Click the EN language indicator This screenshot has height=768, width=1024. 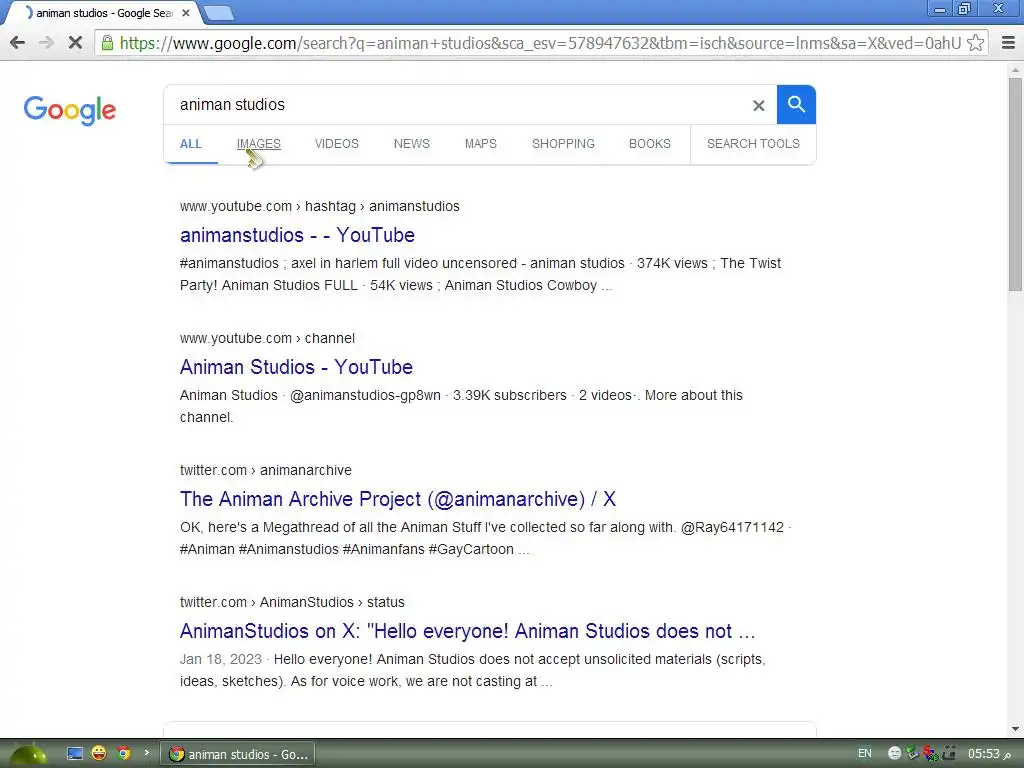point(865,754)
